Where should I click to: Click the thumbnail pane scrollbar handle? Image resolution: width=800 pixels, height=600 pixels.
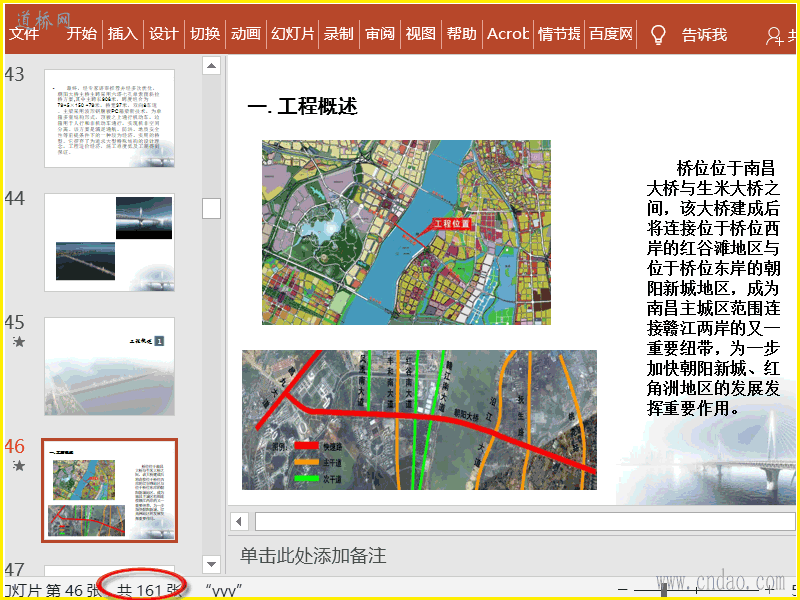[212, 208]
